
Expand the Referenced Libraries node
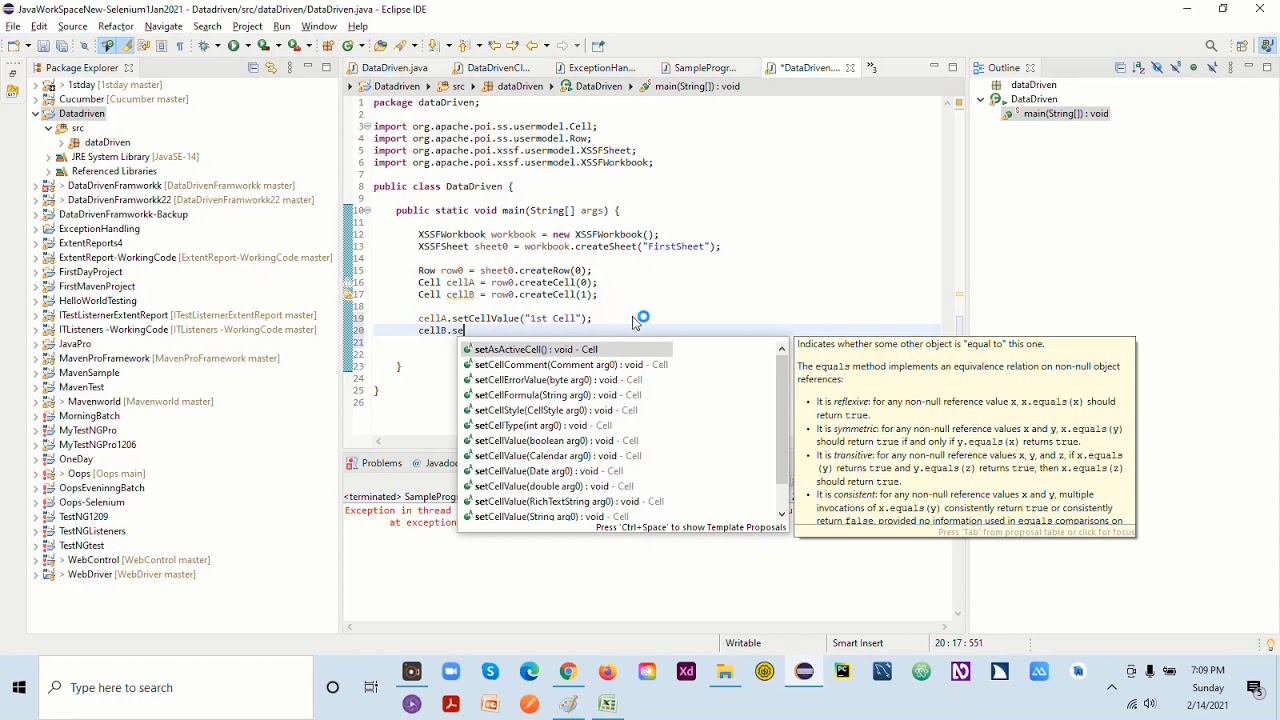coord(48,171)
